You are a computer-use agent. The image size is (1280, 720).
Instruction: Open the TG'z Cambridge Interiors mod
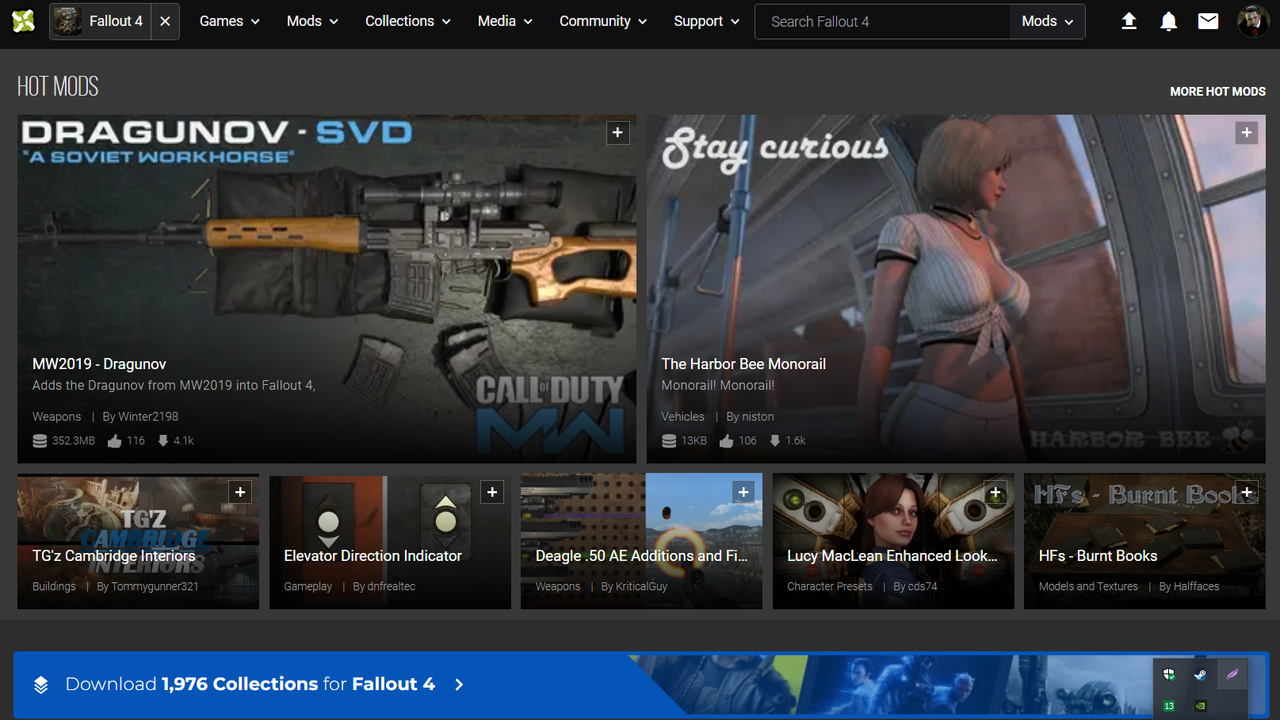[x=114, y=556]
